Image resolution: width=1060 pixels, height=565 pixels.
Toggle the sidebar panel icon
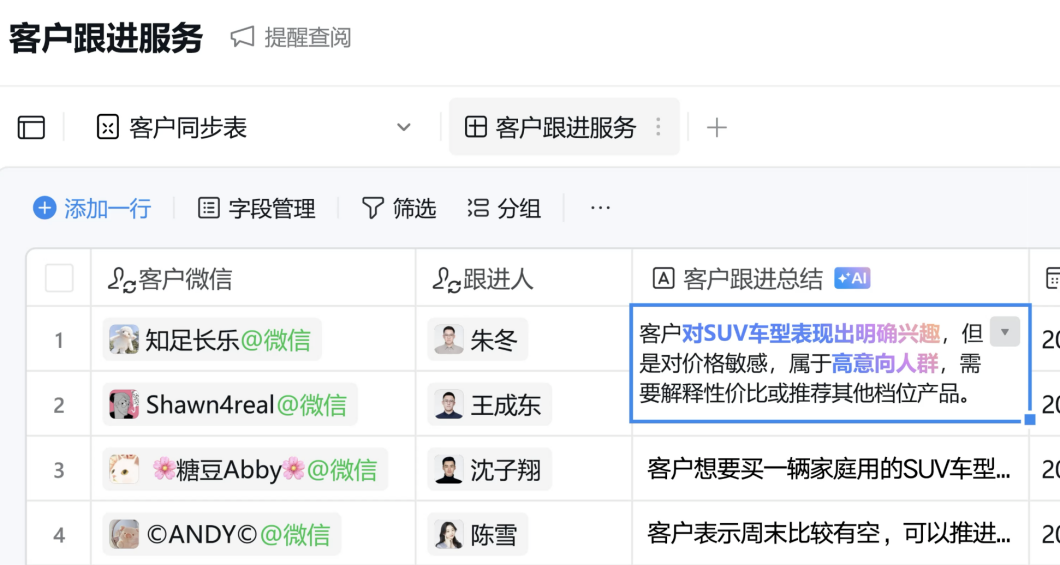pos(32,127)
